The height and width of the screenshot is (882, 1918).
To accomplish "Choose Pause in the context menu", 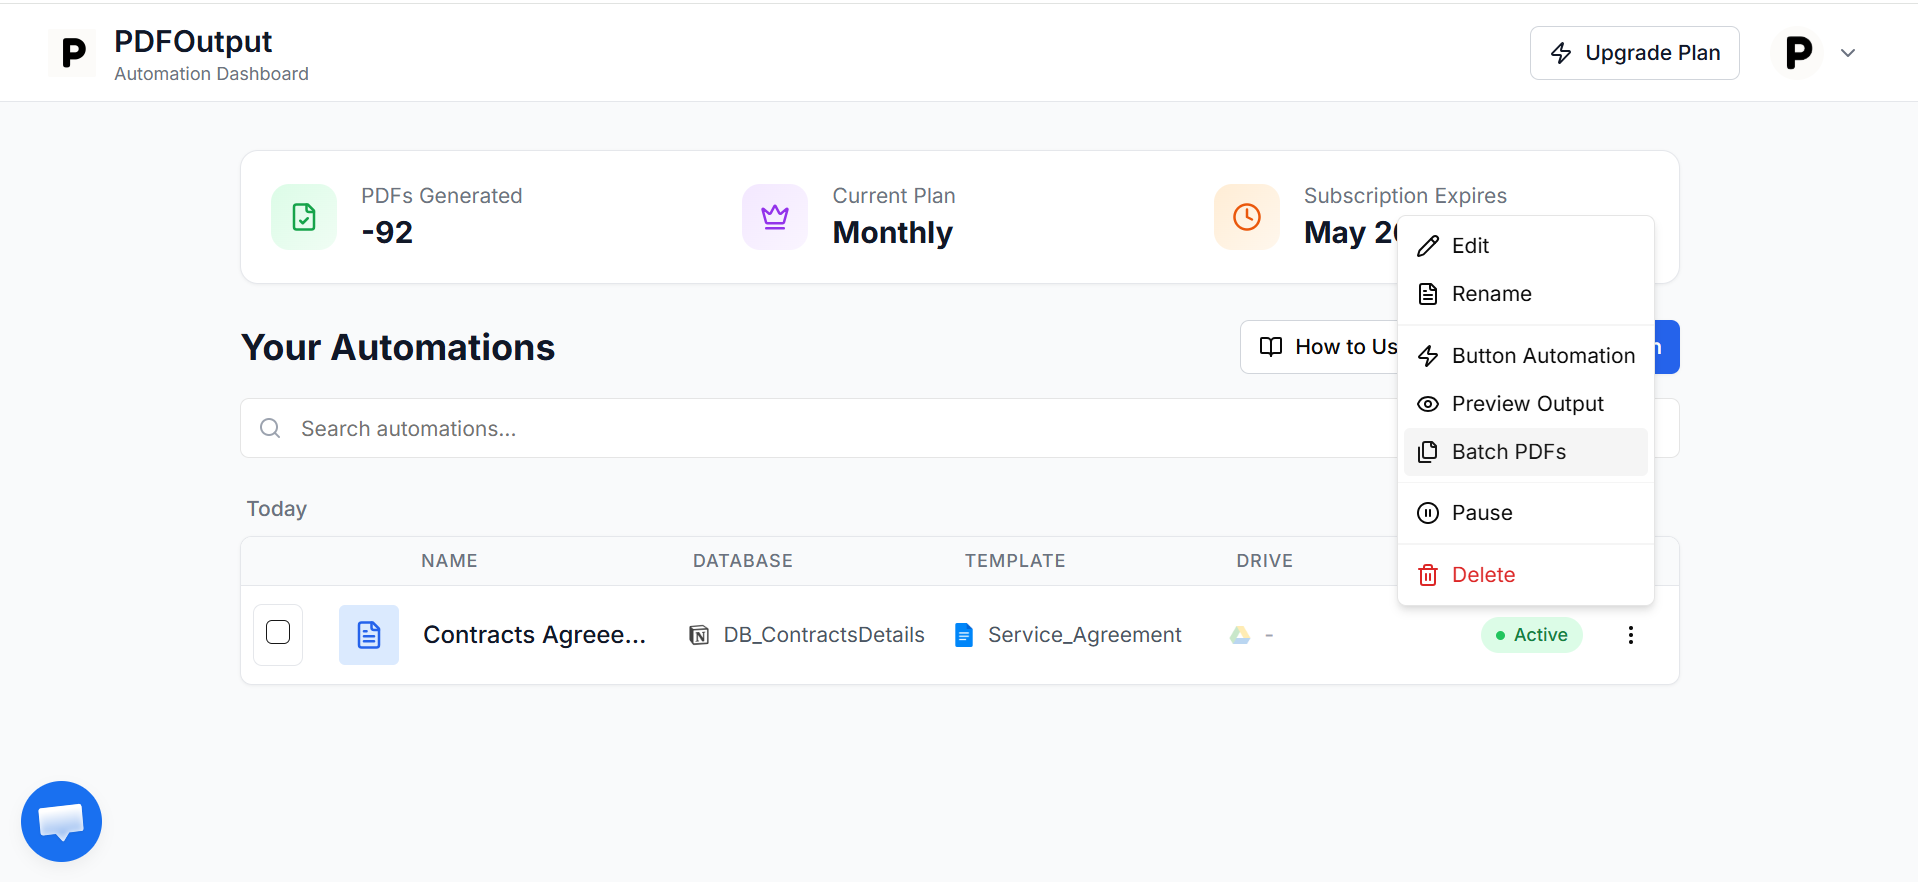I will [1526, 513].
